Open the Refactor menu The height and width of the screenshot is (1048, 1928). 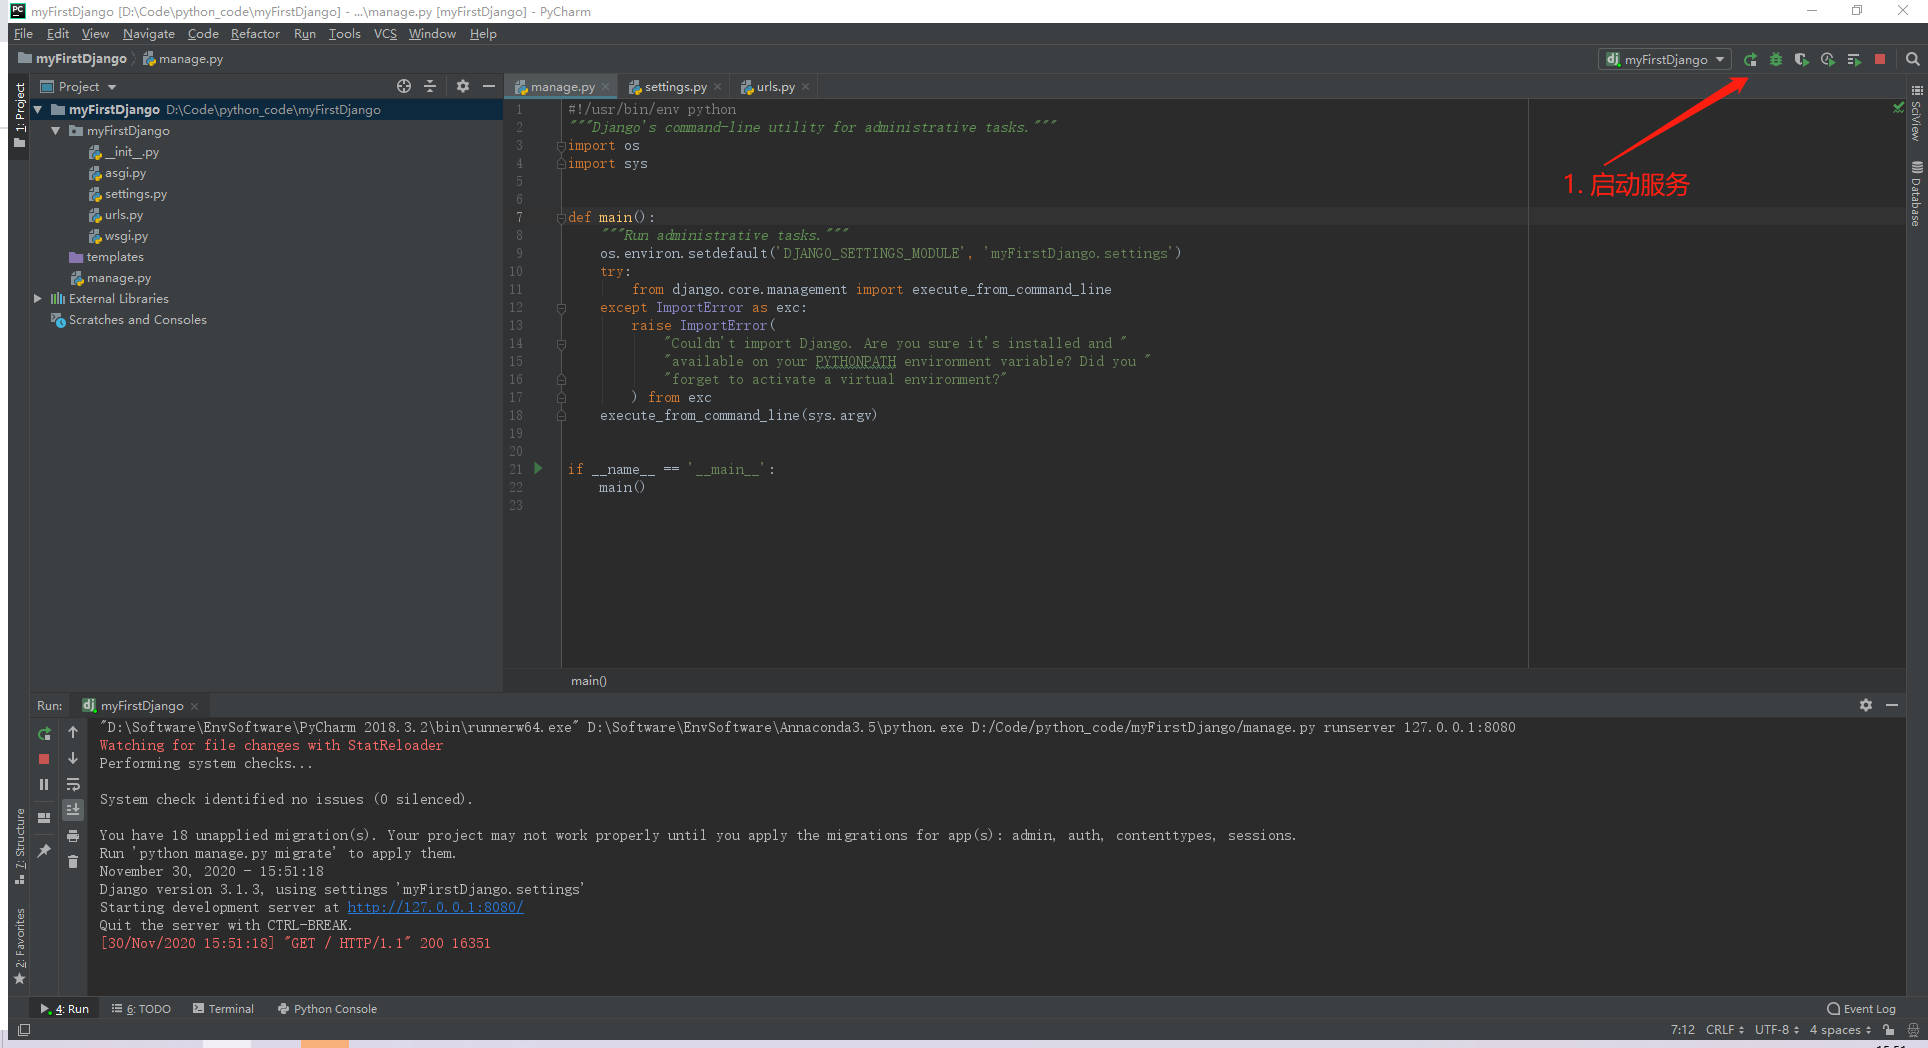click(x=255, y=34)
